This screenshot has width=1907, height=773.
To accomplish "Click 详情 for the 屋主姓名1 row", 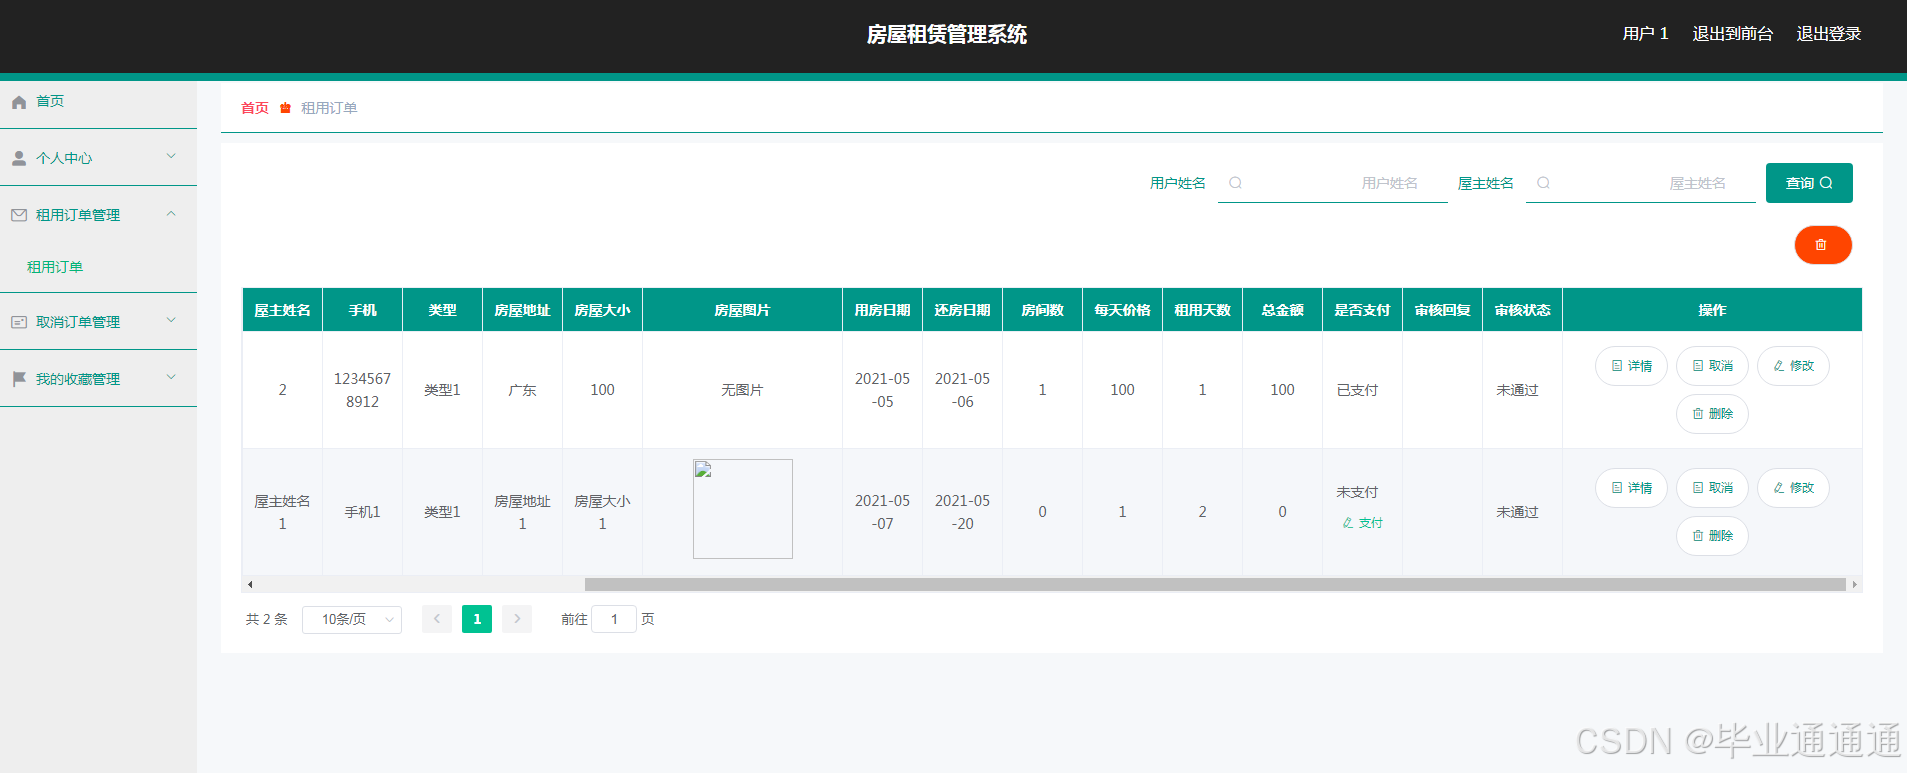I will [1631, 488].
